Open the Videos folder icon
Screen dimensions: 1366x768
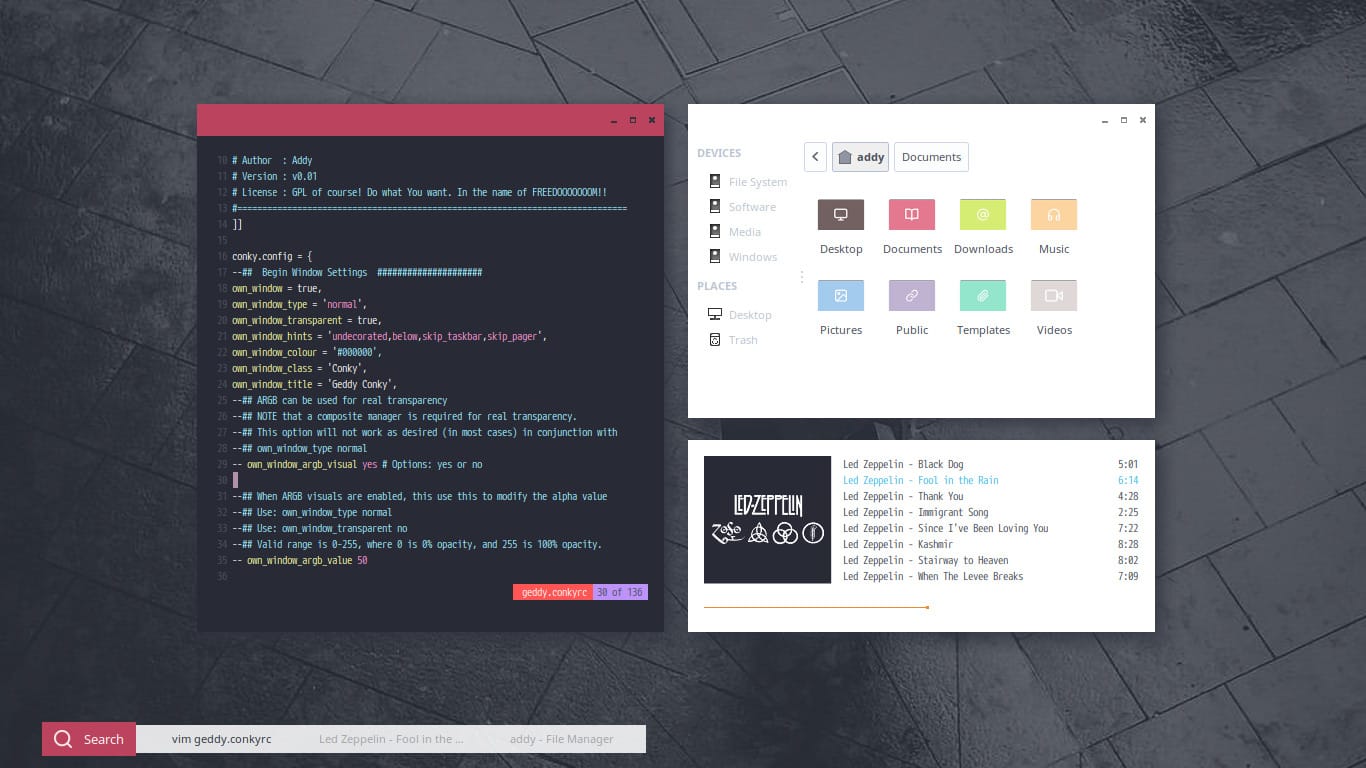[x=1054, y=295]
